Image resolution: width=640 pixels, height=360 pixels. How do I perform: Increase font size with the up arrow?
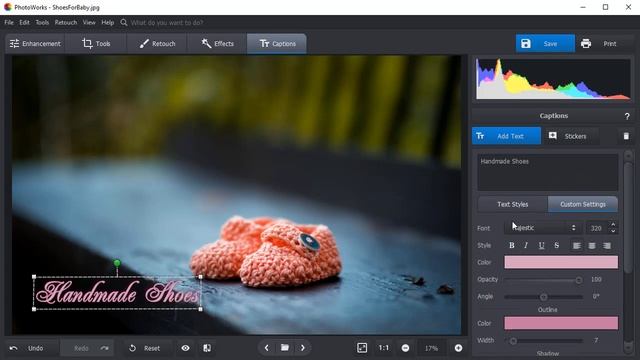(x=613, y=224)
